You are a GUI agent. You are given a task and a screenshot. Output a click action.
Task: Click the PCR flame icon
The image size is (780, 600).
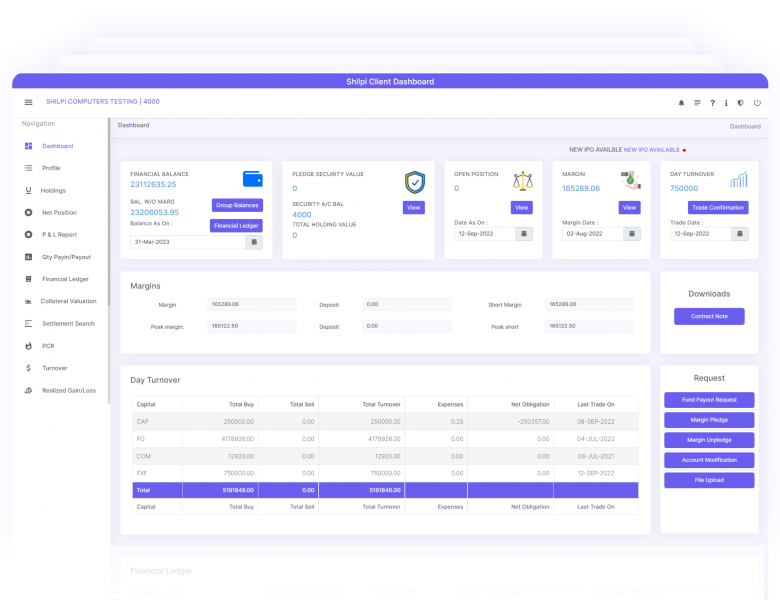click(28, 346)
